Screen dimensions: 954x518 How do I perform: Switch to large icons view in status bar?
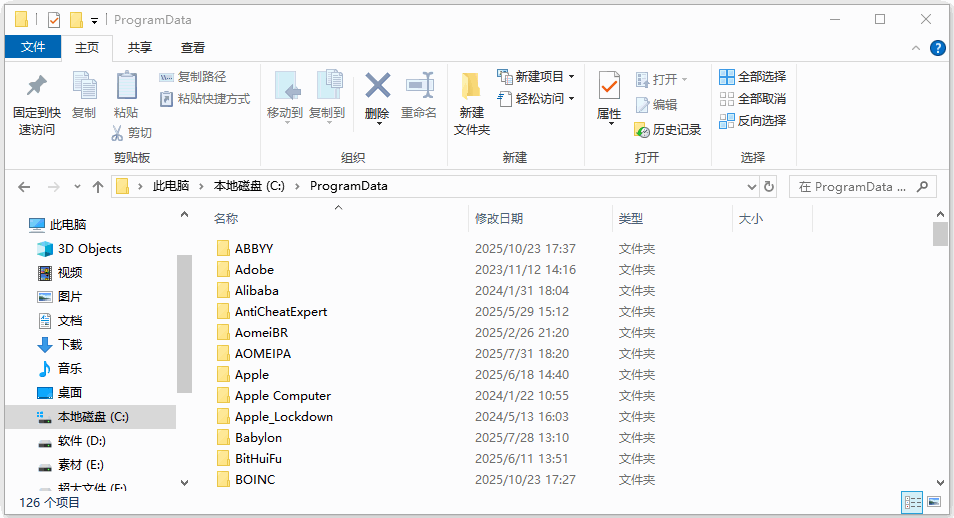pyautogui.click(x=935, y=502)
